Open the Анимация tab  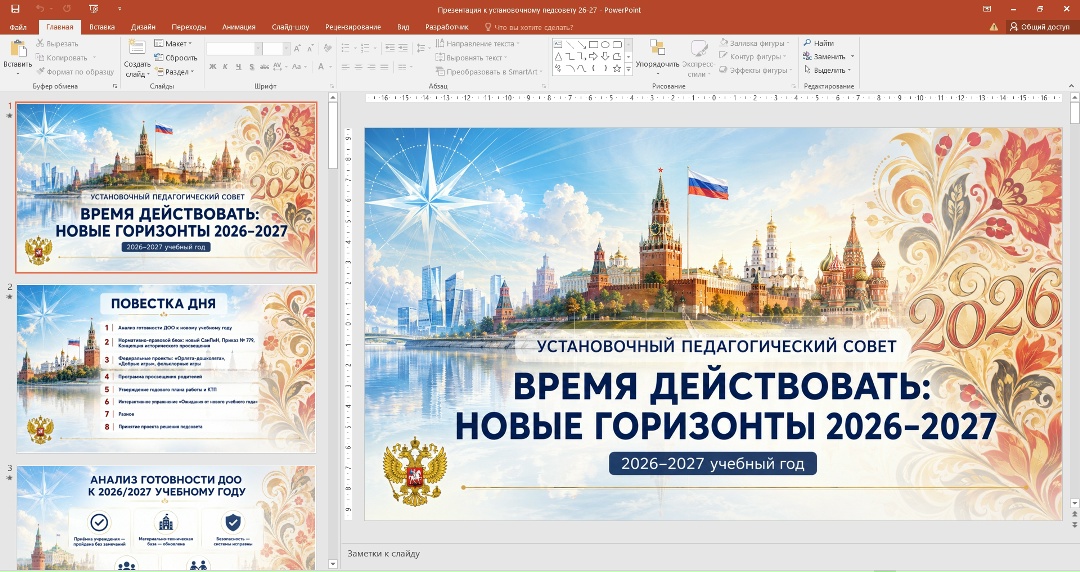238,27
